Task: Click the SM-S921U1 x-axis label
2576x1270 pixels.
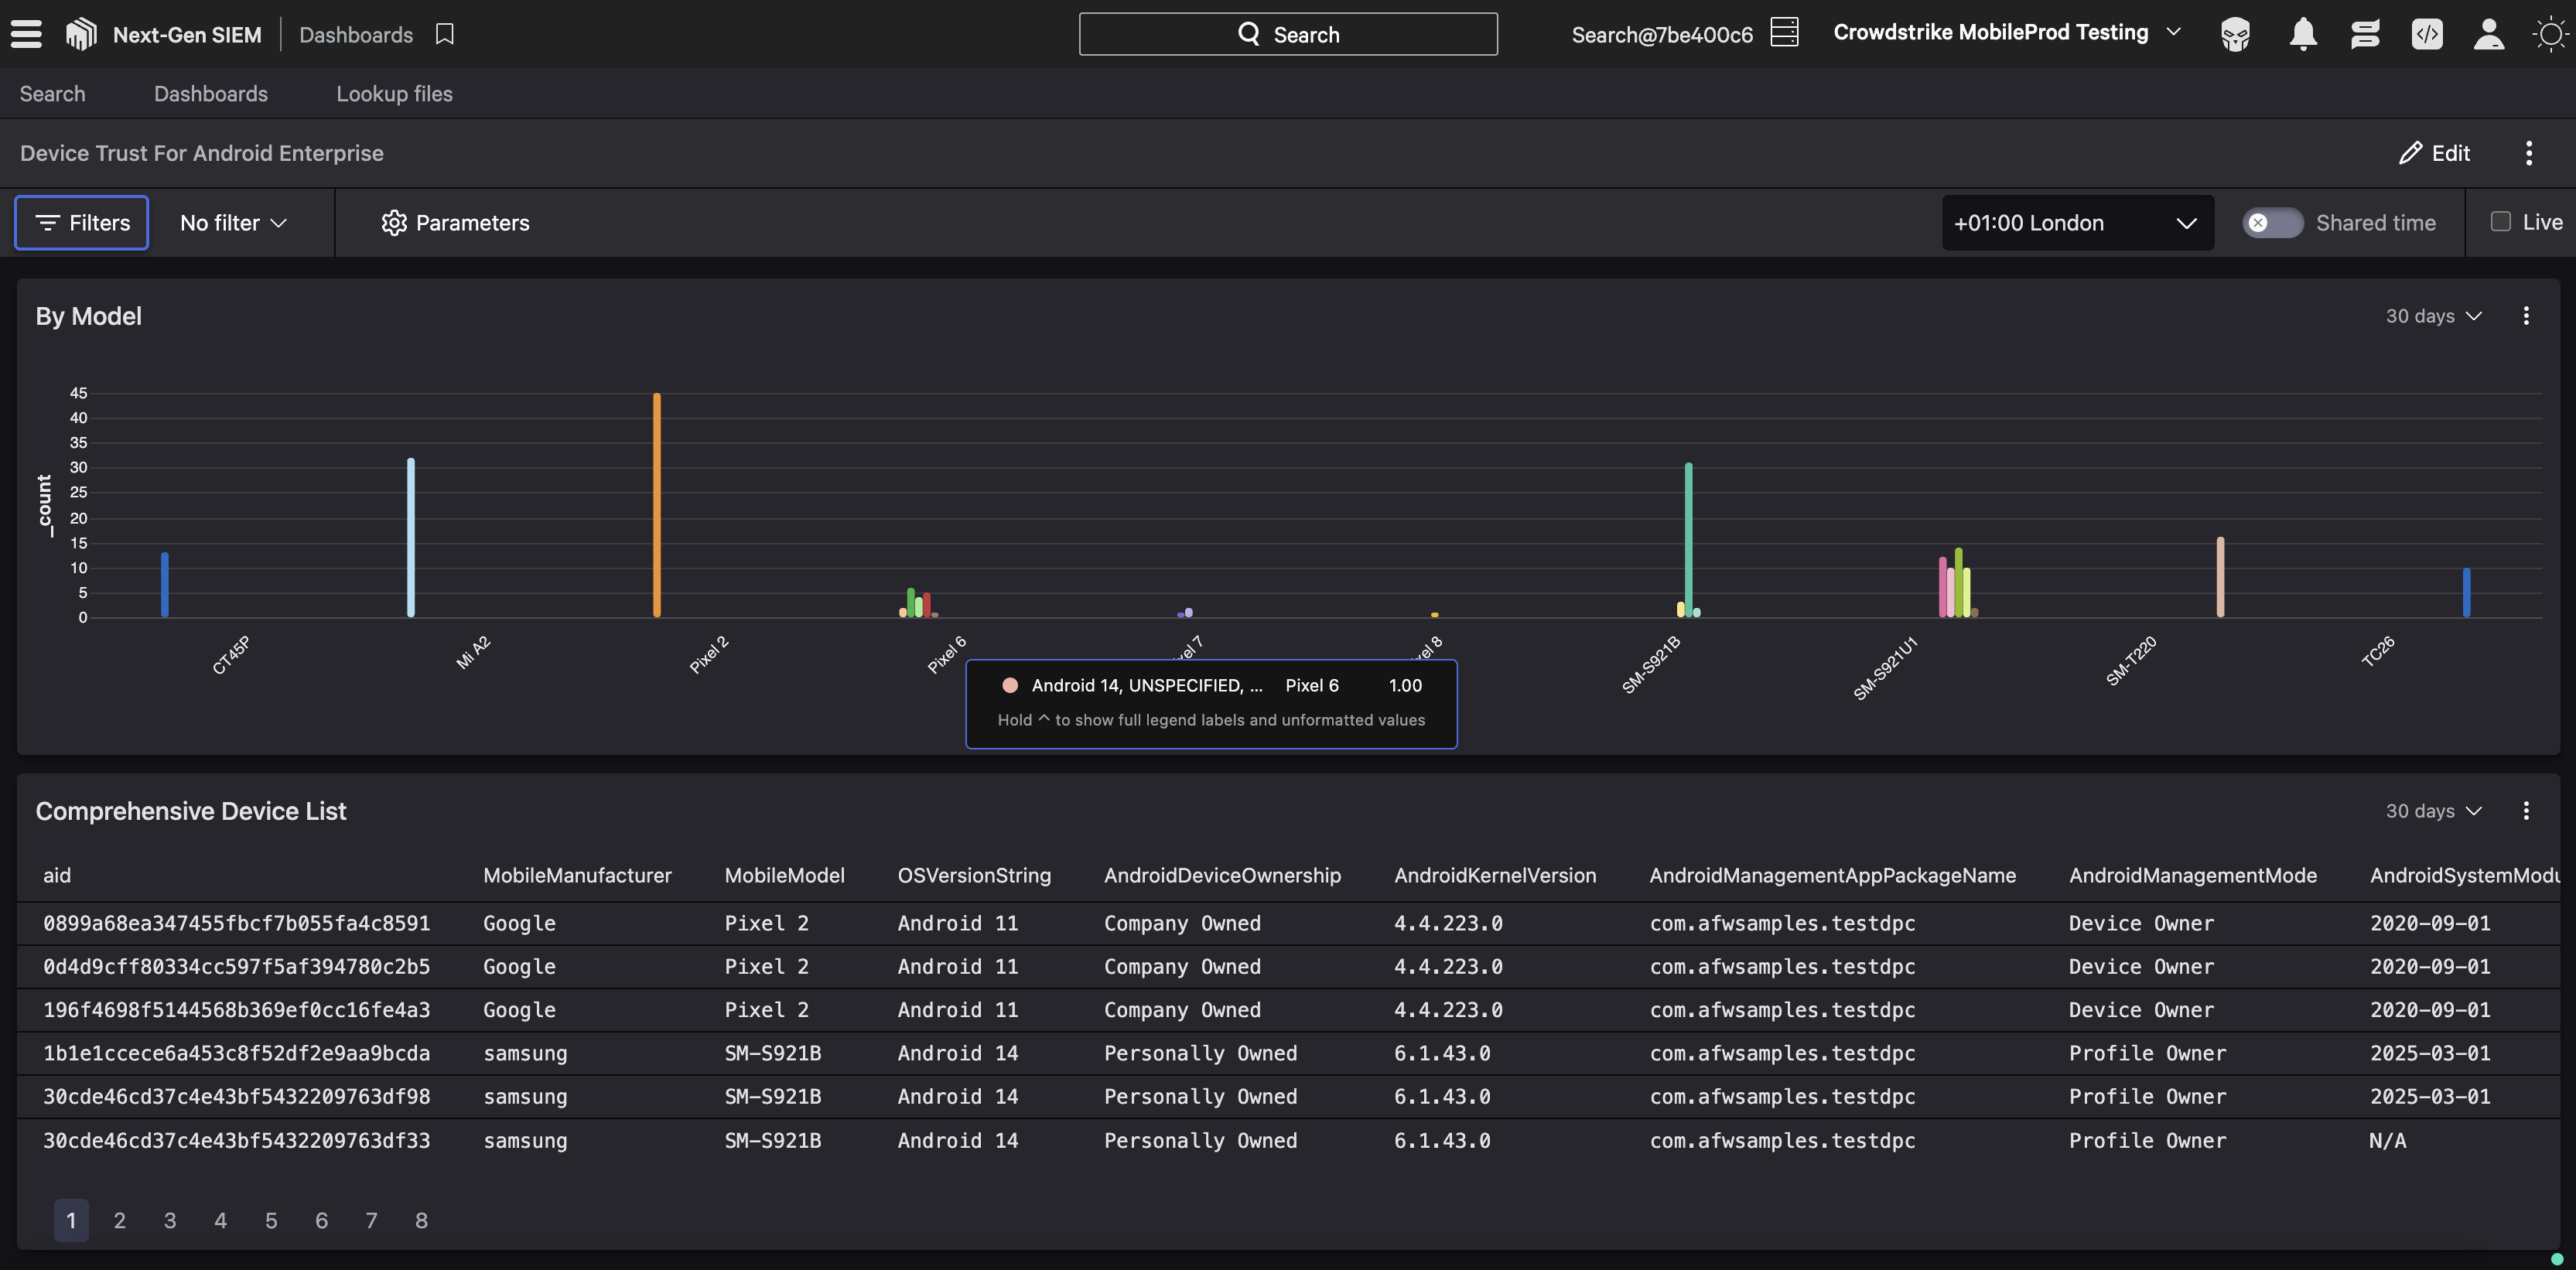Action: coord(1885,668)
